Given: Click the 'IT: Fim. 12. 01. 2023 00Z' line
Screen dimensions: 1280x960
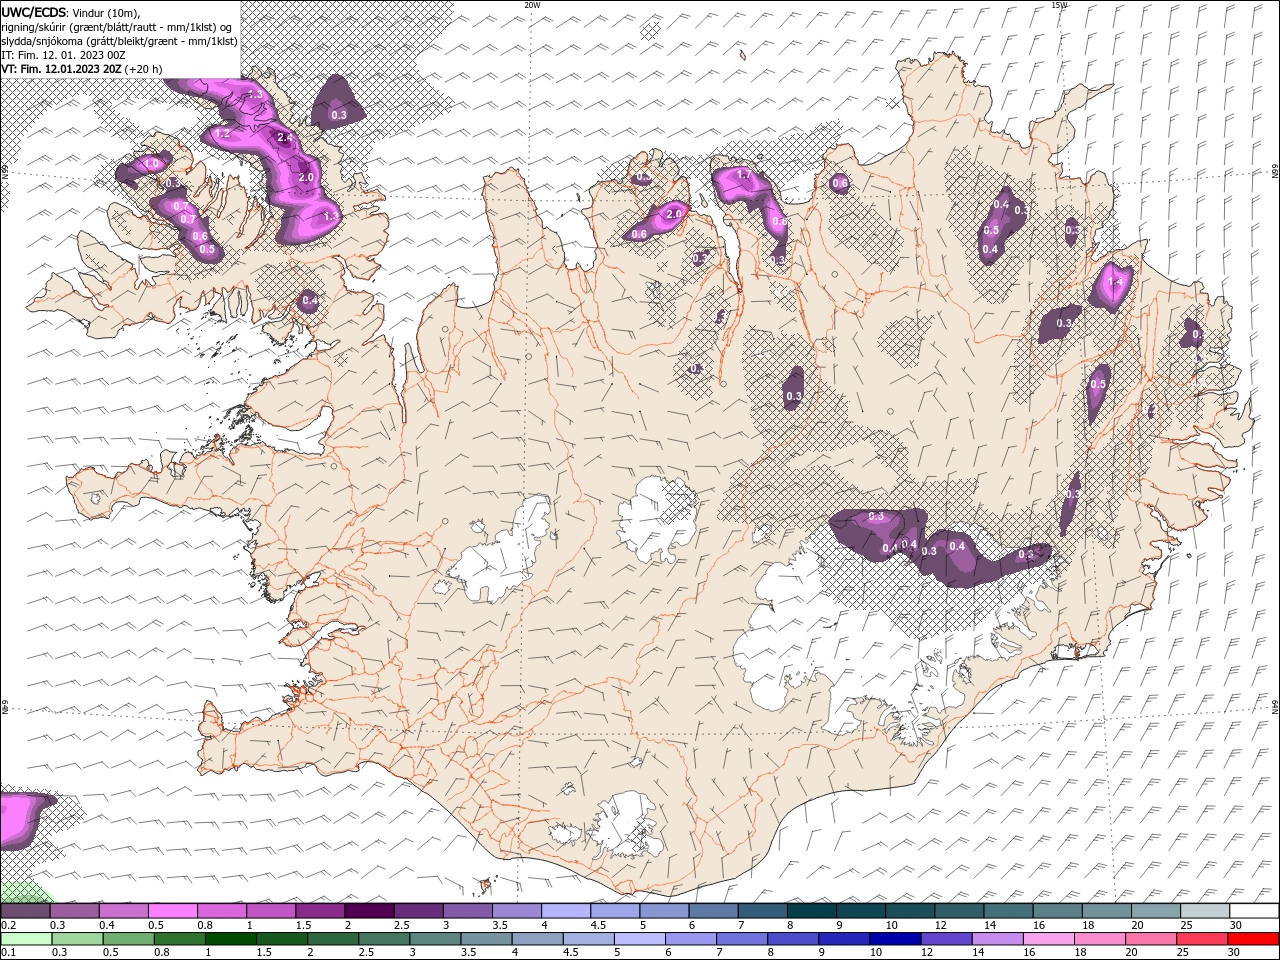Looking at the screenshot, I should click(63, 55).
